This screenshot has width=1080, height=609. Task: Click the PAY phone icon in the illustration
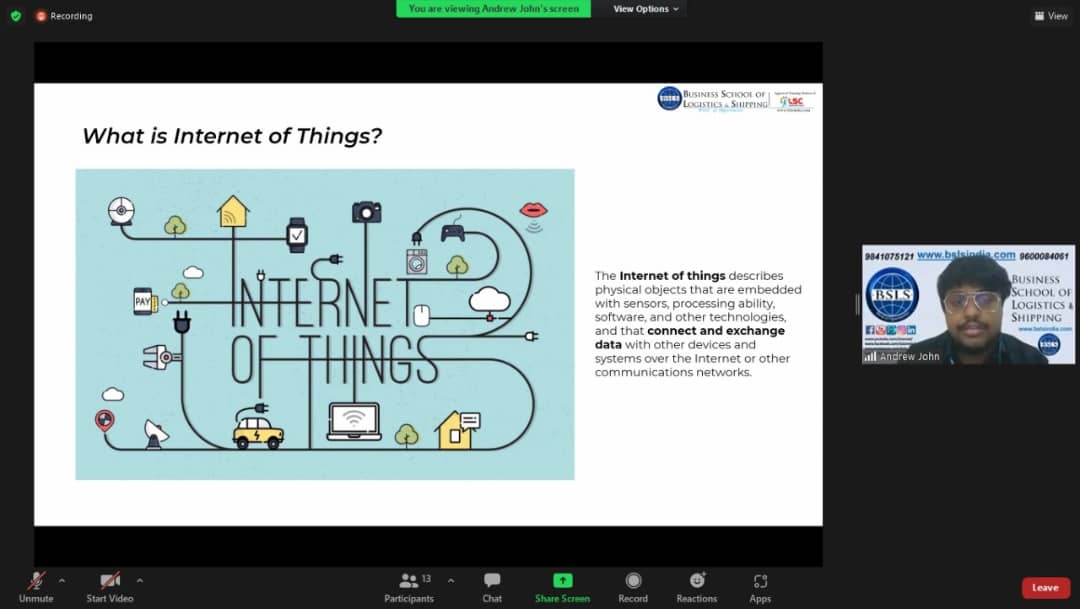[145, 301]
